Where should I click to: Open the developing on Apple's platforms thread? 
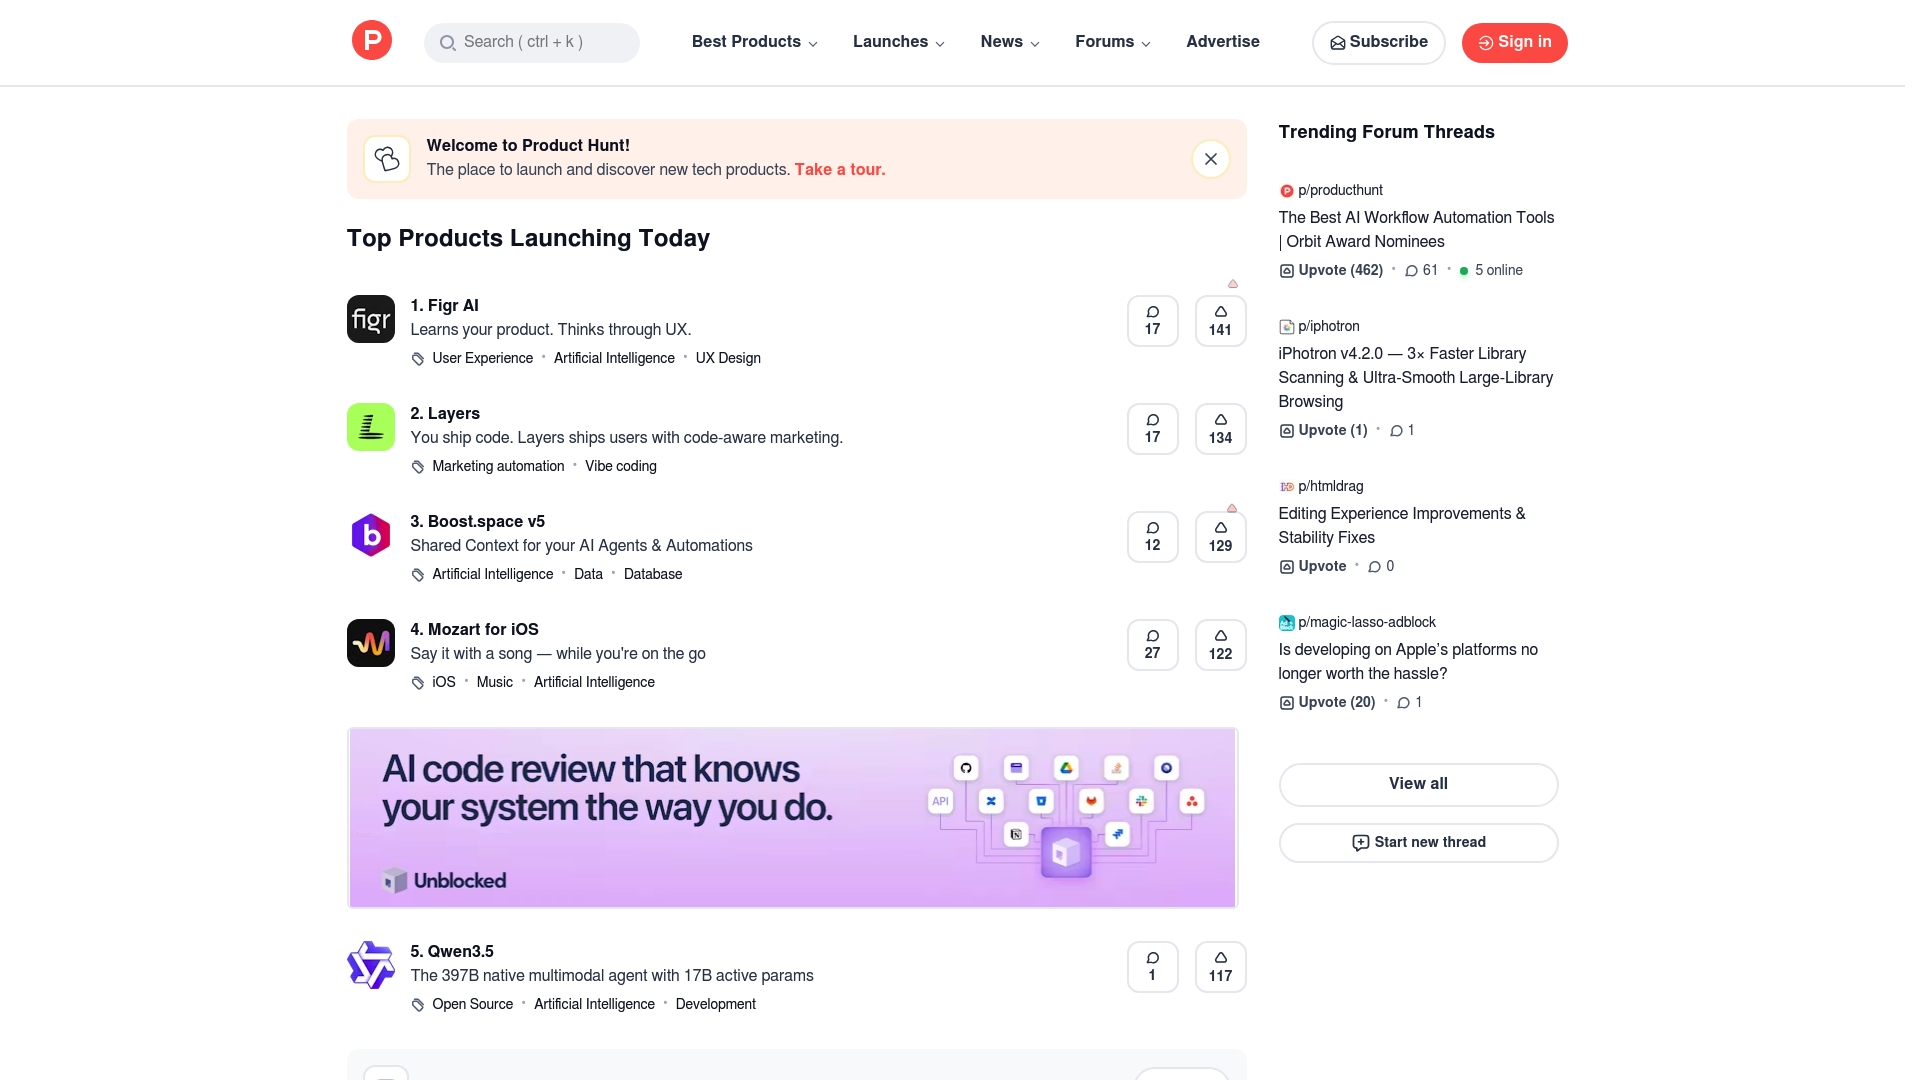click(1408, 662)
